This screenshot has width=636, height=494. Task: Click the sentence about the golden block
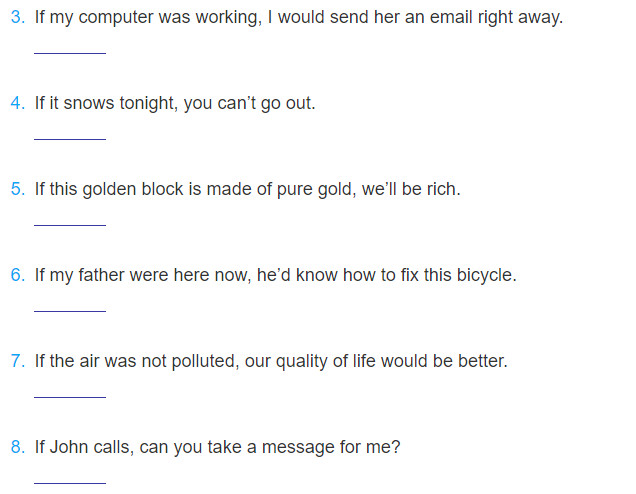pyautogui.click(x=247, y=190)
